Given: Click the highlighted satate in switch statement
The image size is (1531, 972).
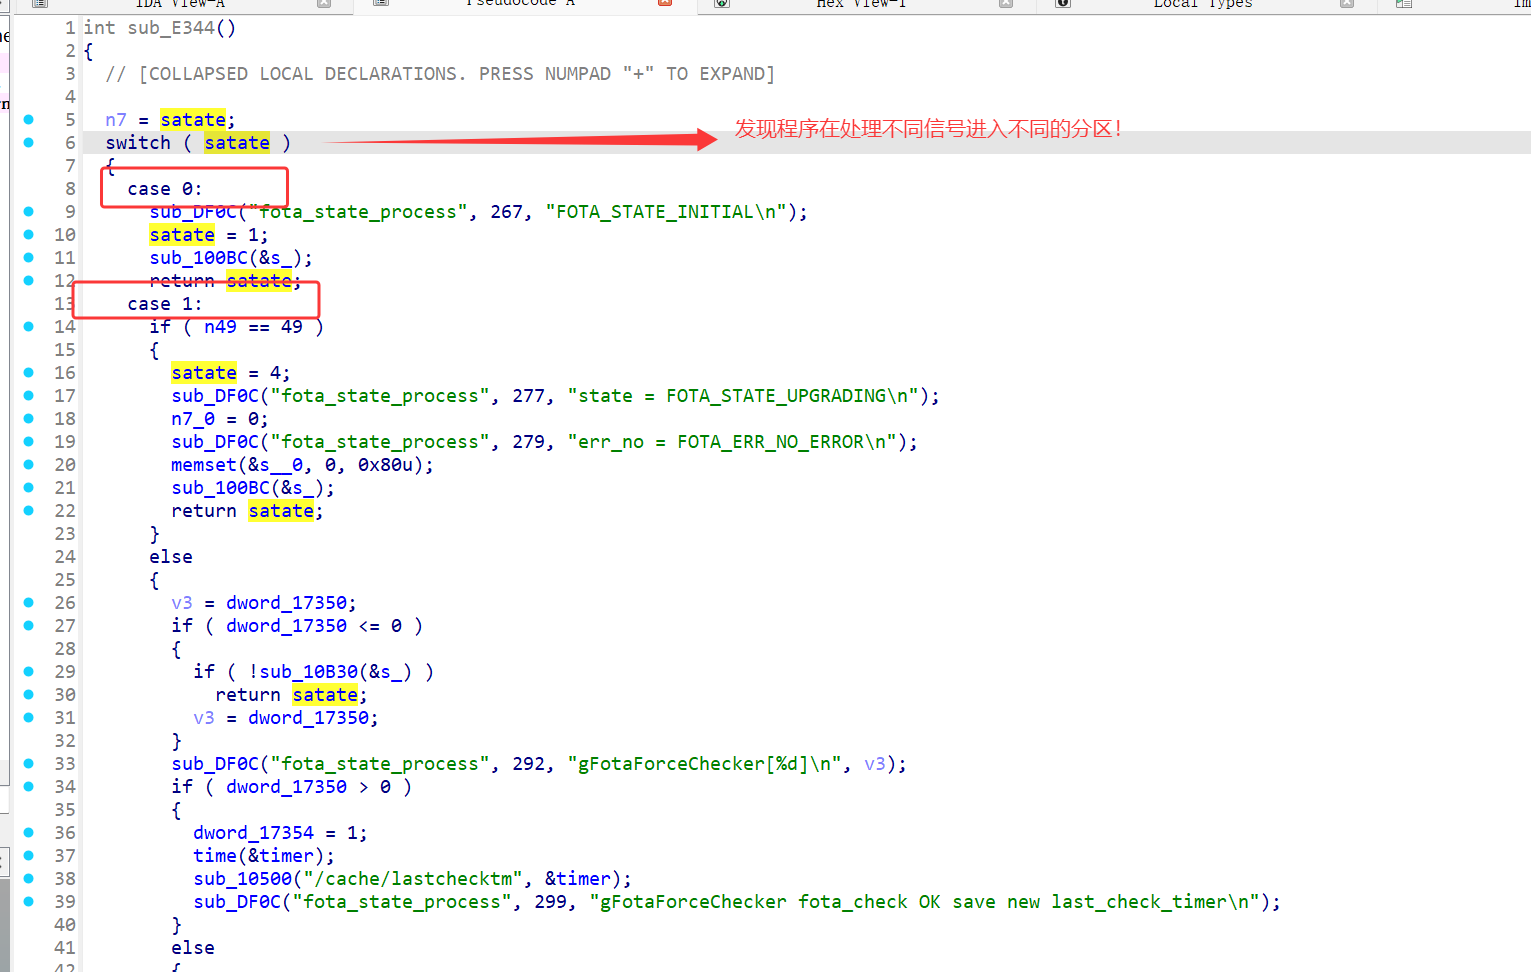Looking at the screenshot, I should tap(237, 143).
